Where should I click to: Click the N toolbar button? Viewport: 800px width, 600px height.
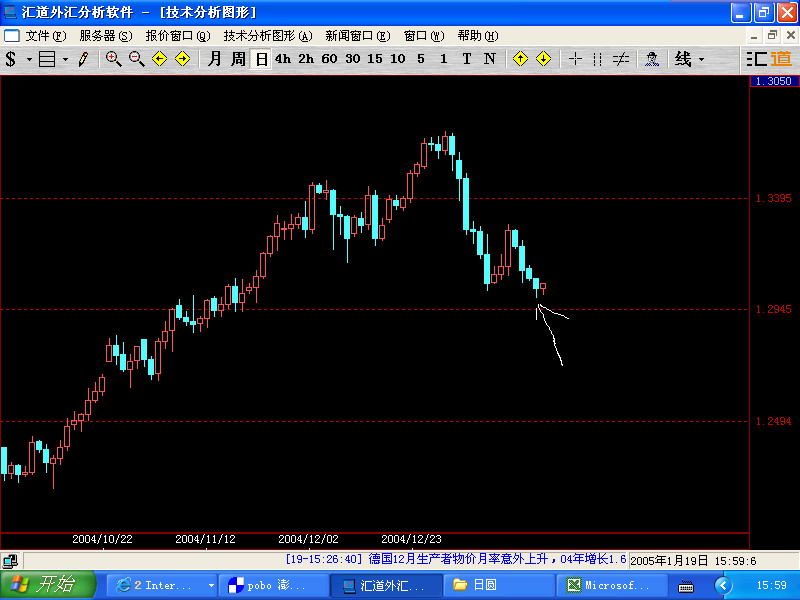(490, 59)
